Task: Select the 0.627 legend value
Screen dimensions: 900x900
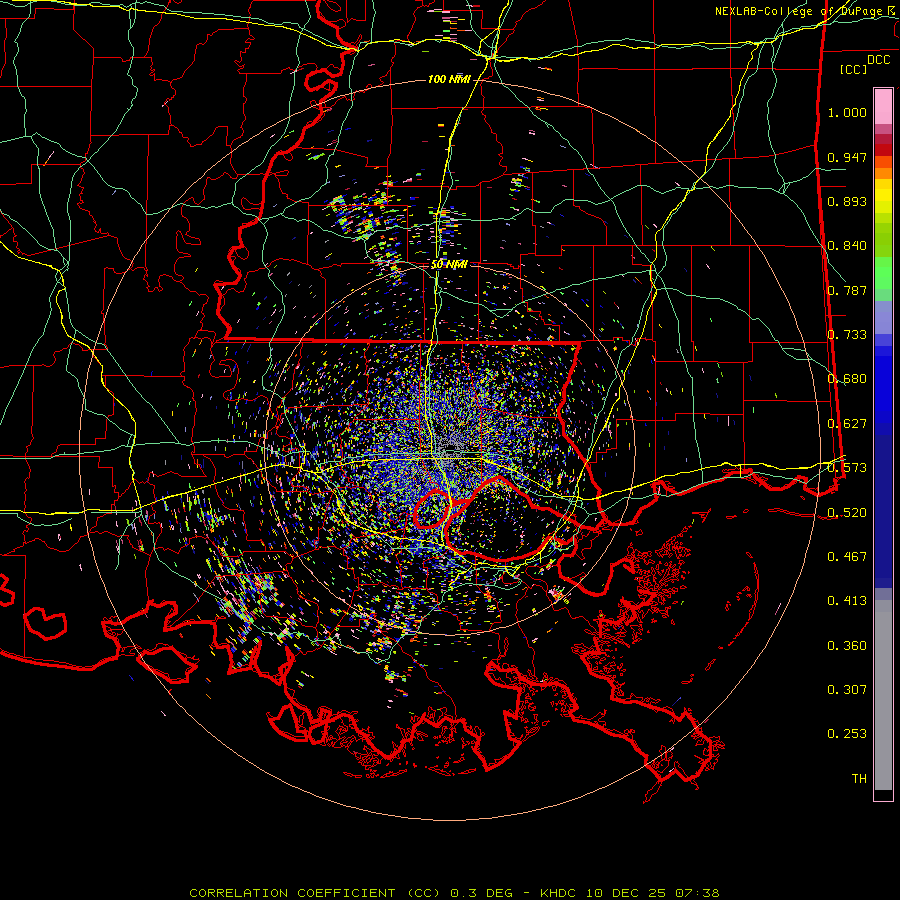Action: pyautogui.click(x=847, y=424)
